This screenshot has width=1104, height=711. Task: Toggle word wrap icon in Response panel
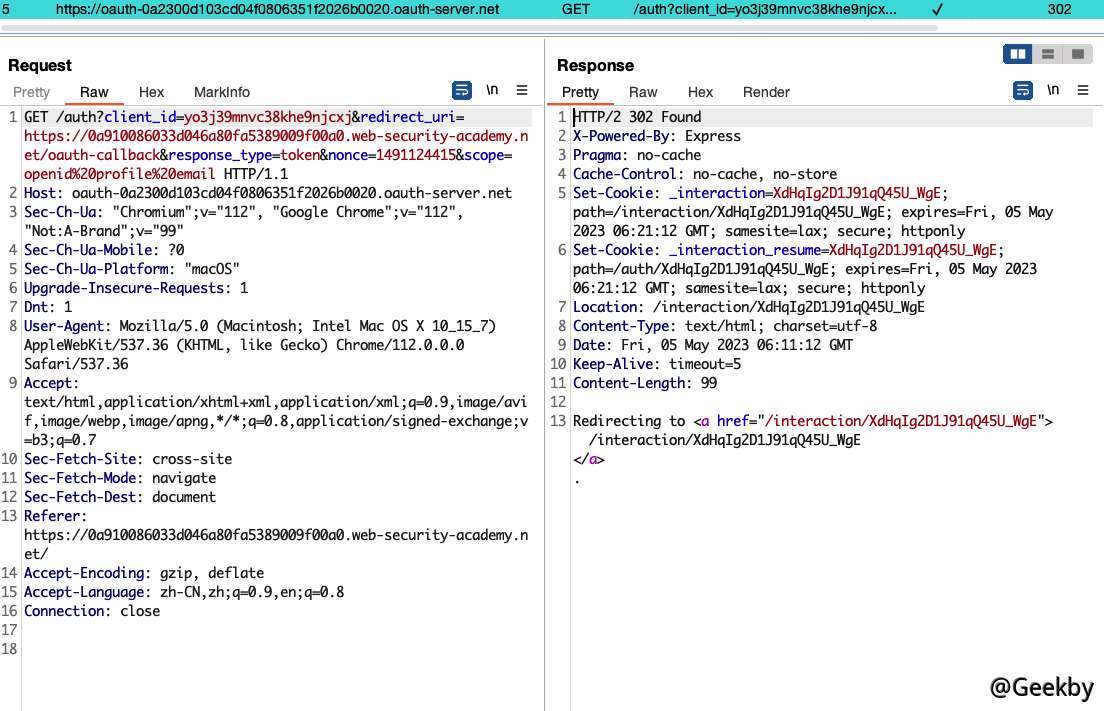[x=1022, y=91]
